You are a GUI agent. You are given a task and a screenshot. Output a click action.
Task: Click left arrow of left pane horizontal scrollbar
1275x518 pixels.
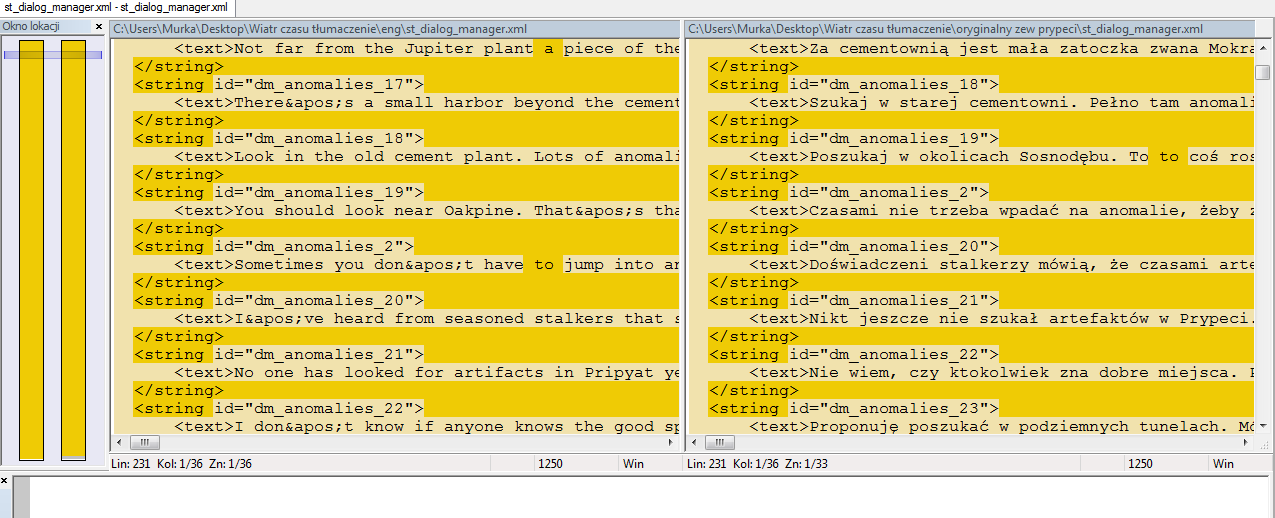coord(120,443)
